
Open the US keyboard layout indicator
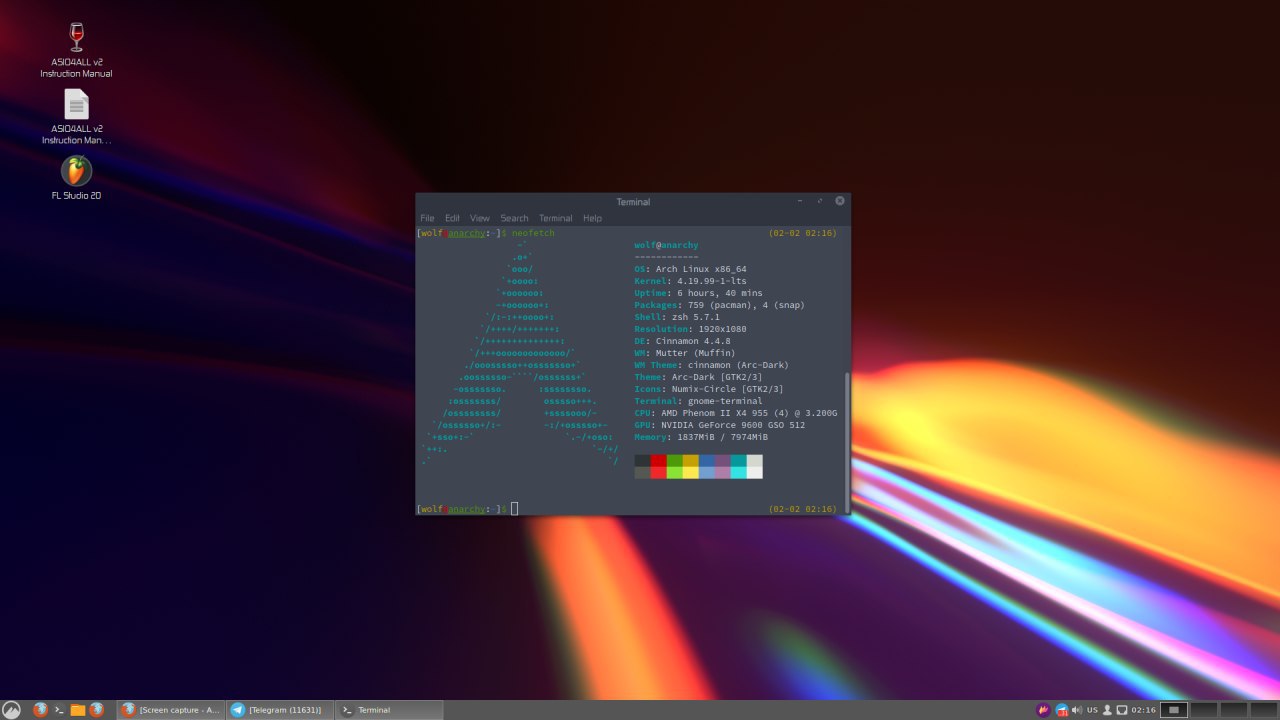(x=1092, y=710)
